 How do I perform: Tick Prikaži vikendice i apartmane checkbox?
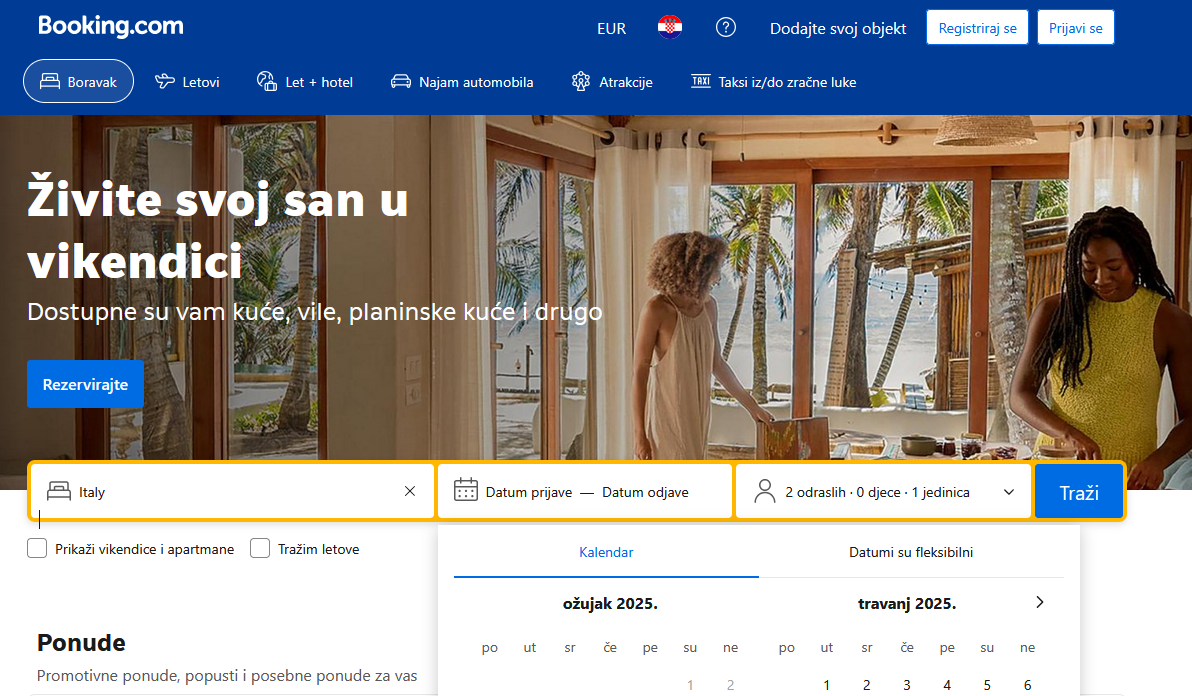point(36,548)
